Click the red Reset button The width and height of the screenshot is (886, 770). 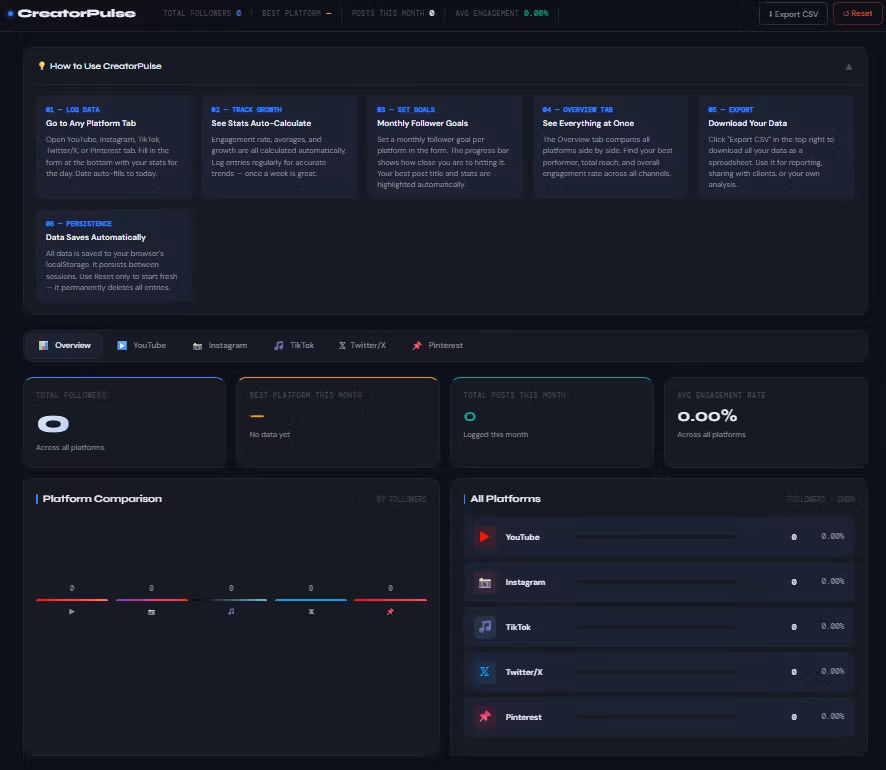857,14
